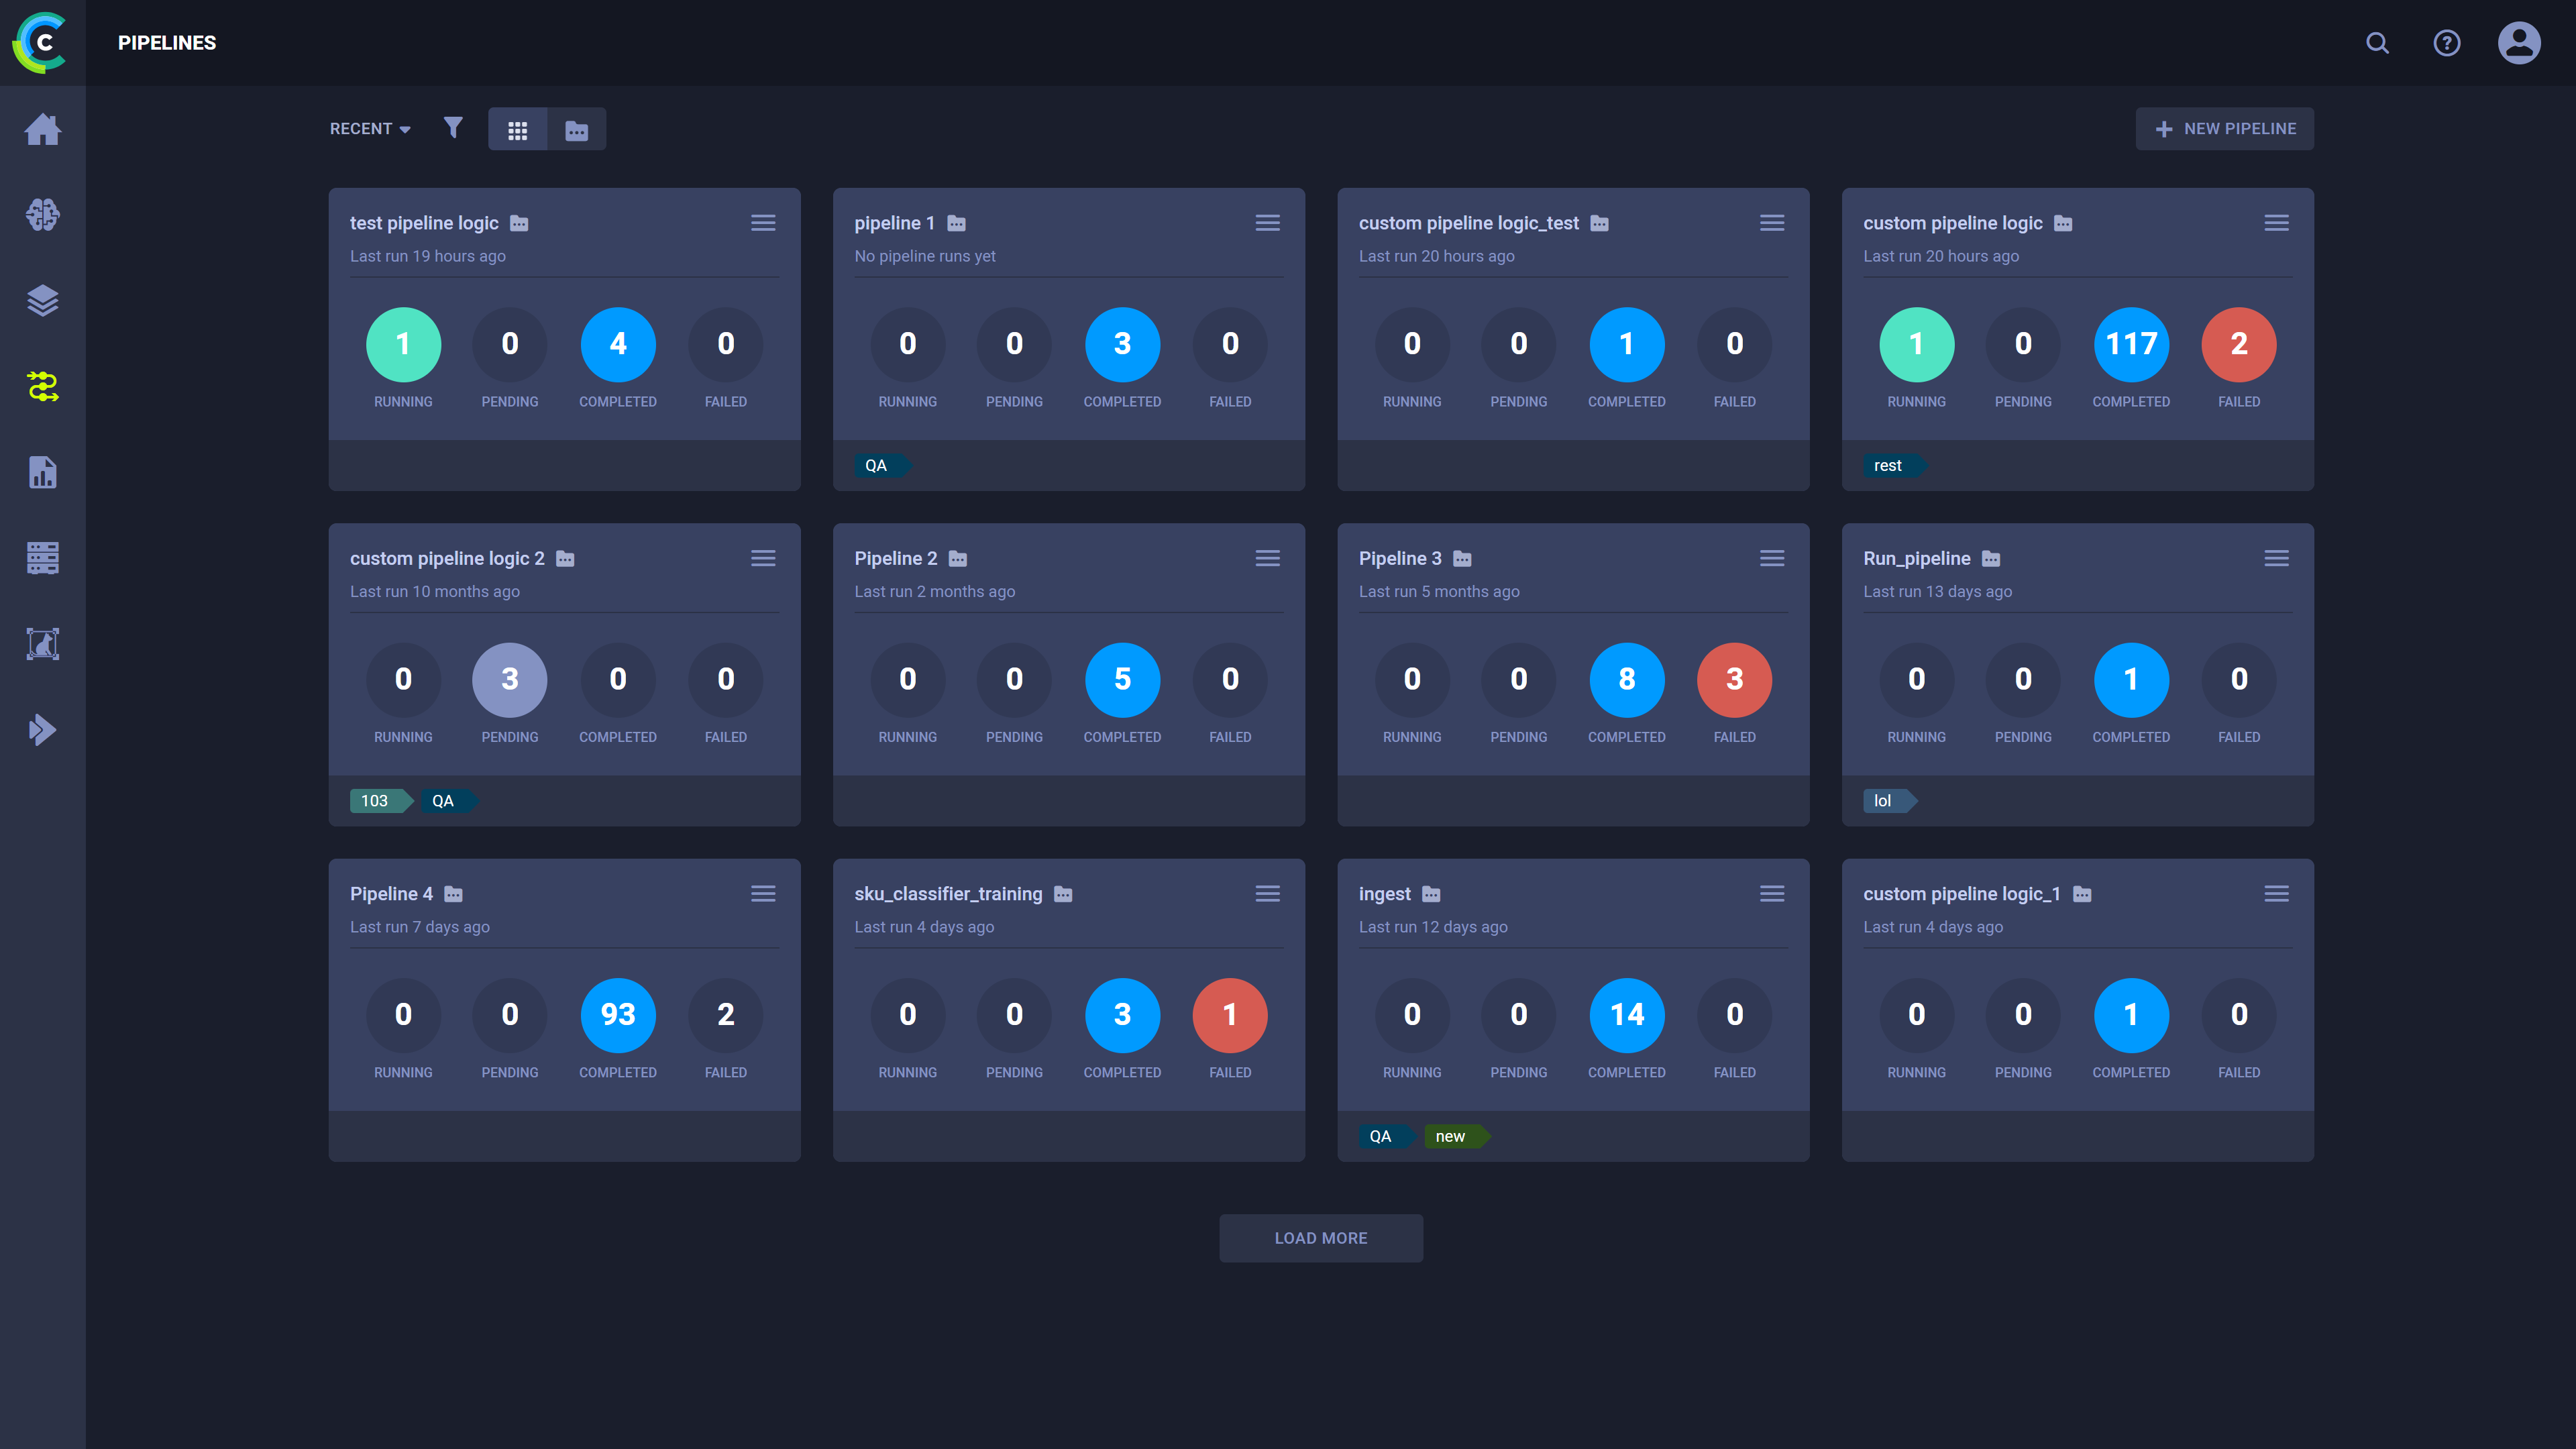The image size is (2576, 1449).
Task: Open the Pipeline 4 card menu
Action: [x=763, y=894]
